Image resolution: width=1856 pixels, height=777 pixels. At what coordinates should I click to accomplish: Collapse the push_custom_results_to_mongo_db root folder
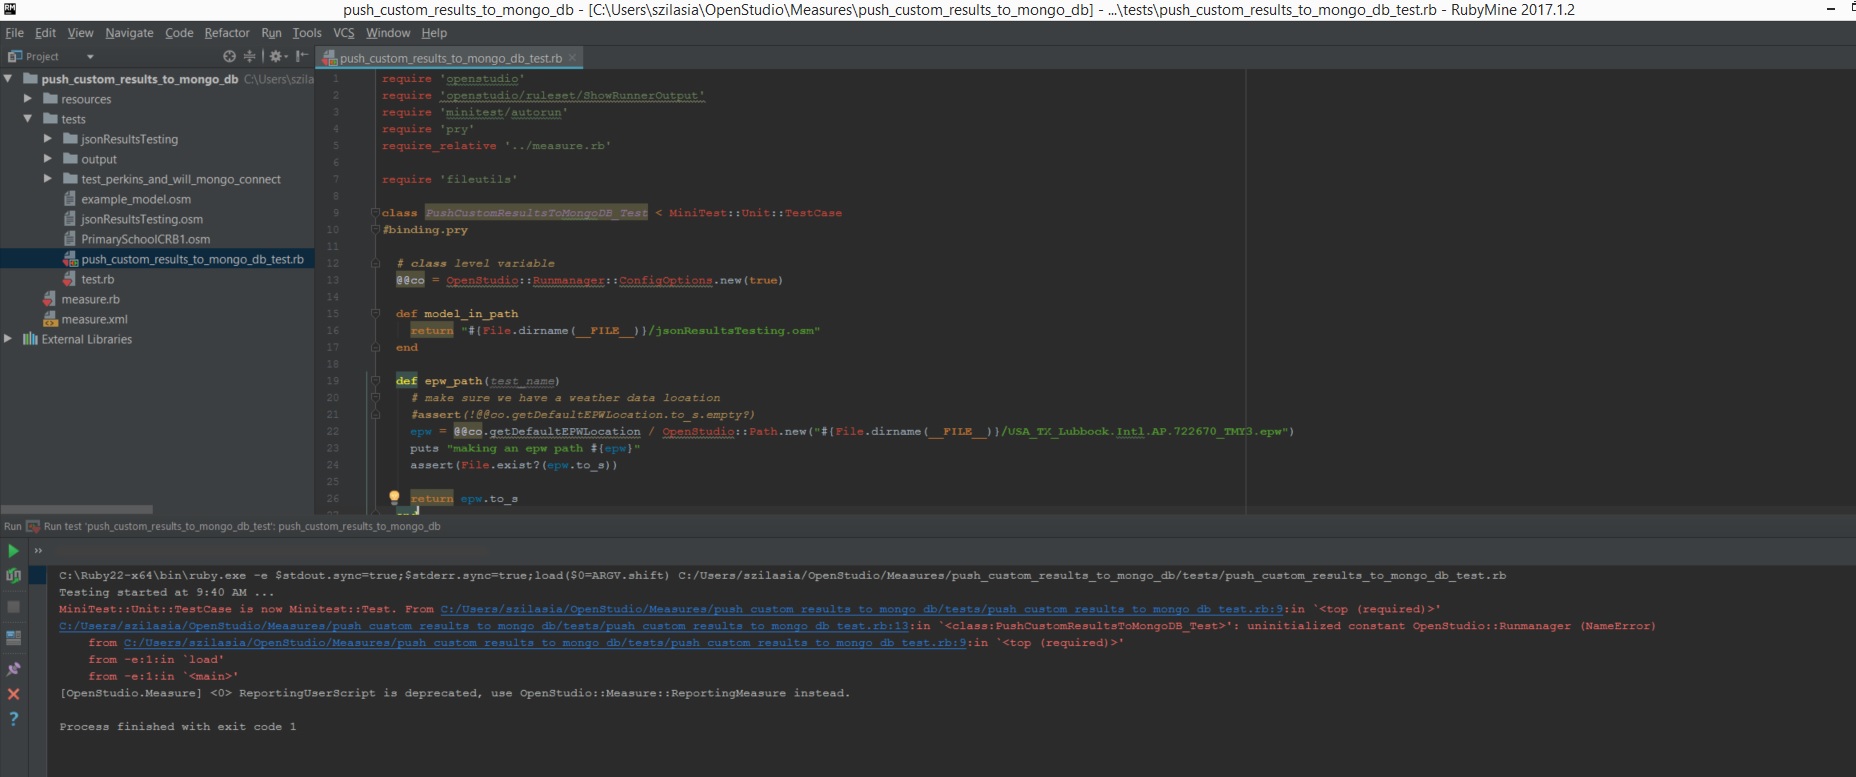point(8,79)
